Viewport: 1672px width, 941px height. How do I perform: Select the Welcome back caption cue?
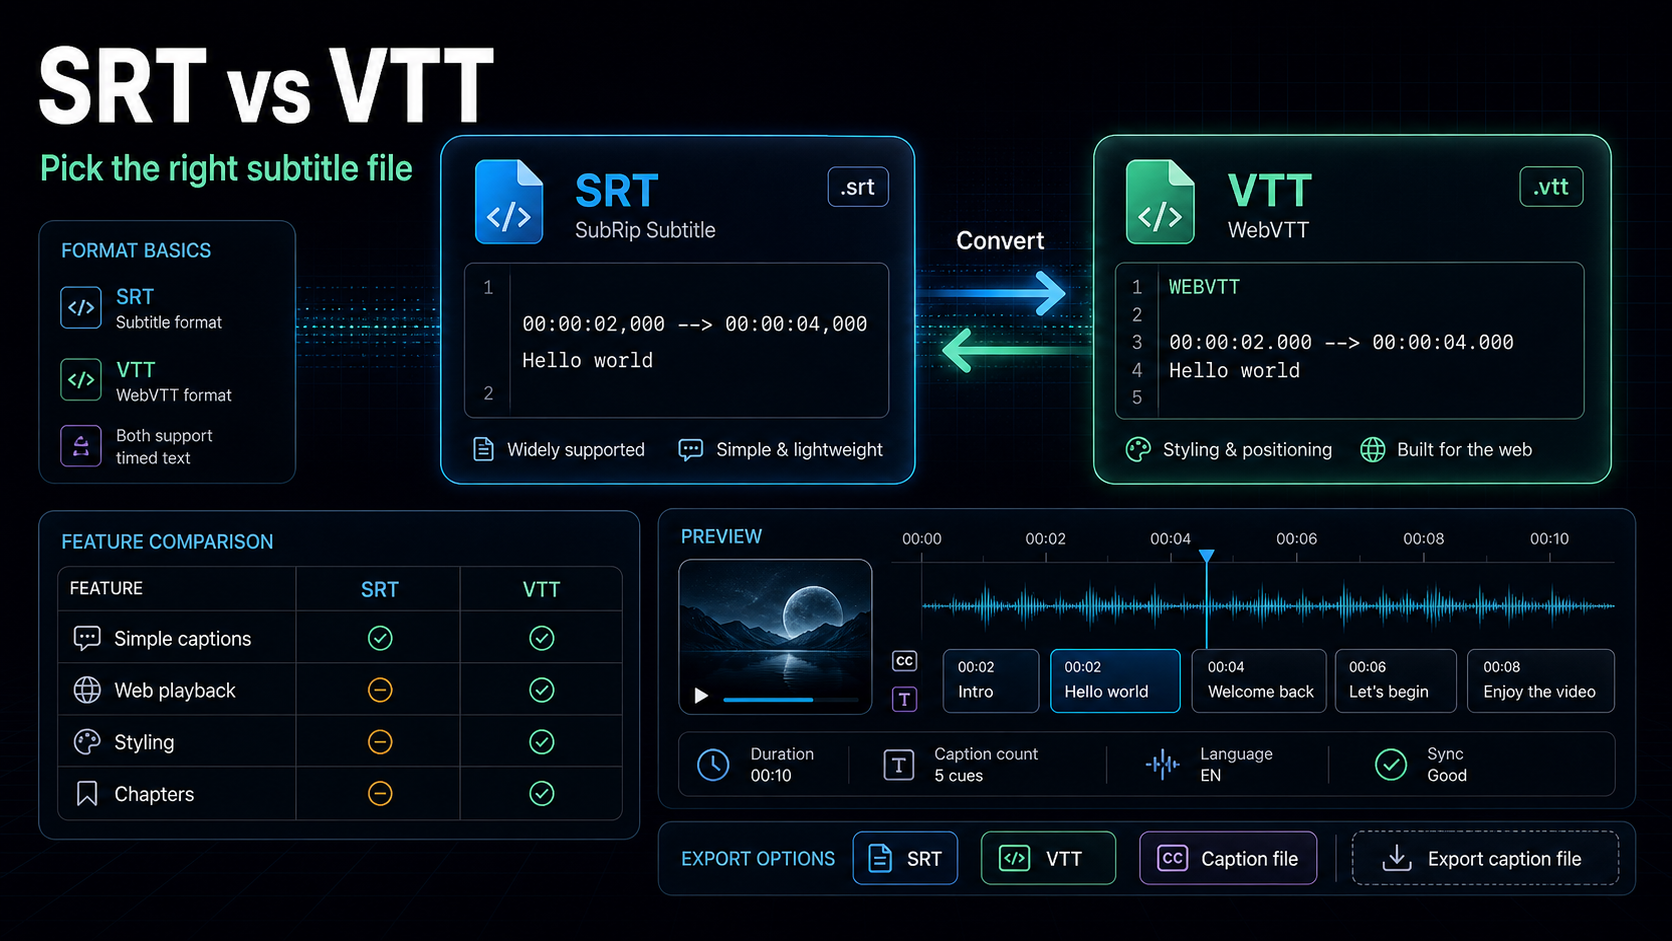(x=1259, y=681)
